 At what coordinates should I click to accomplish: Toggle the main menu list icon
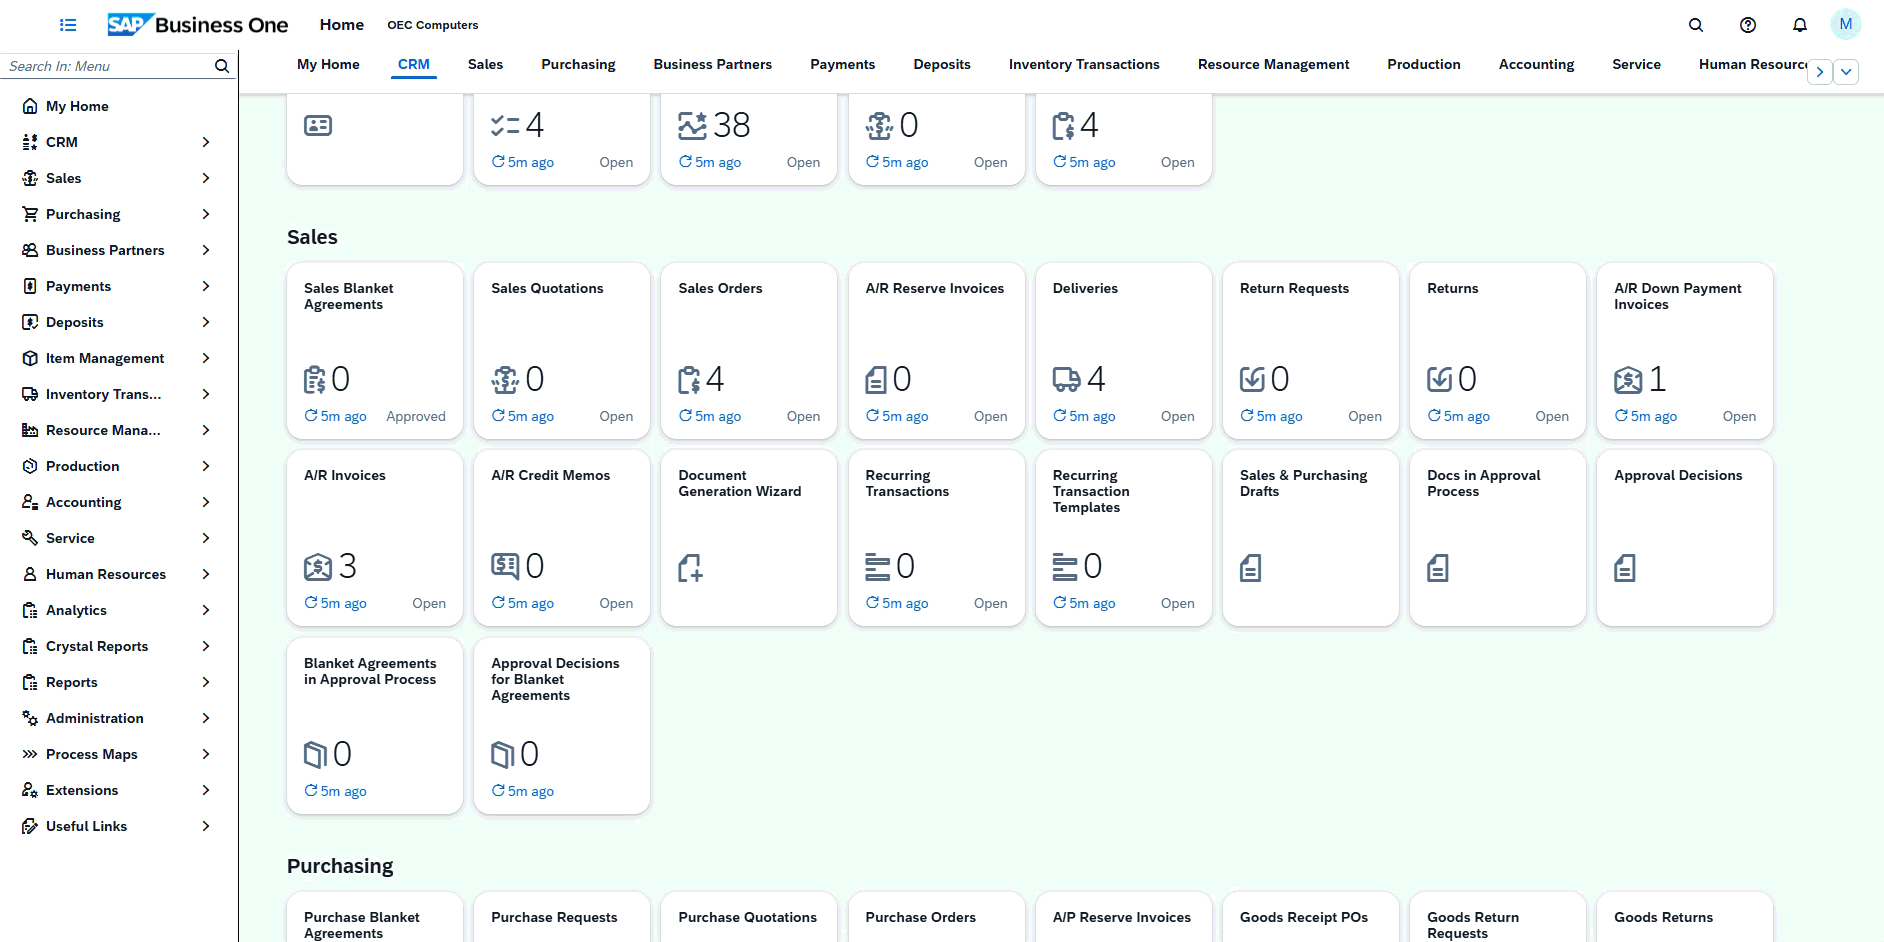tap(68, 25)
